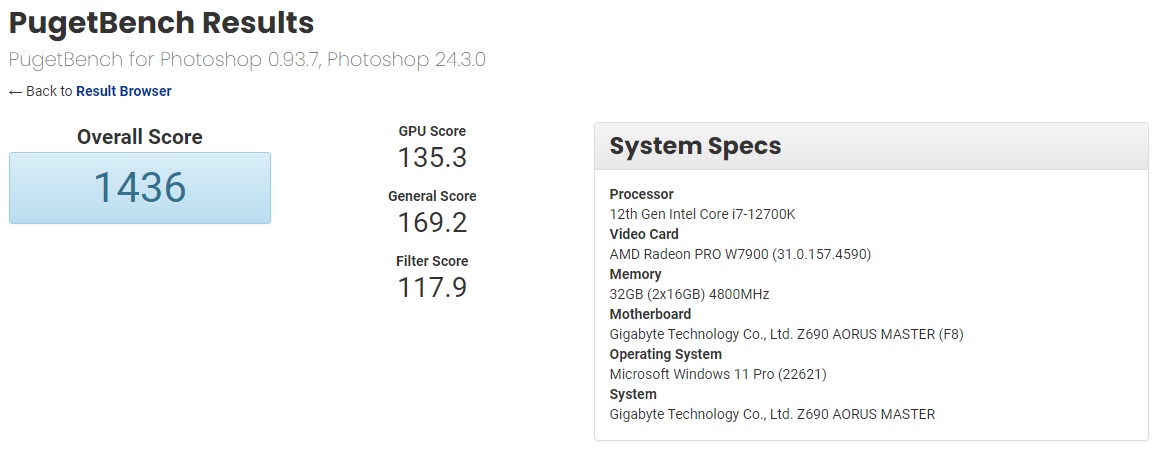This screenshot has height=449, width=1155.
Task: Click the System Specs panel header
Action: click(x=871, y=146)
